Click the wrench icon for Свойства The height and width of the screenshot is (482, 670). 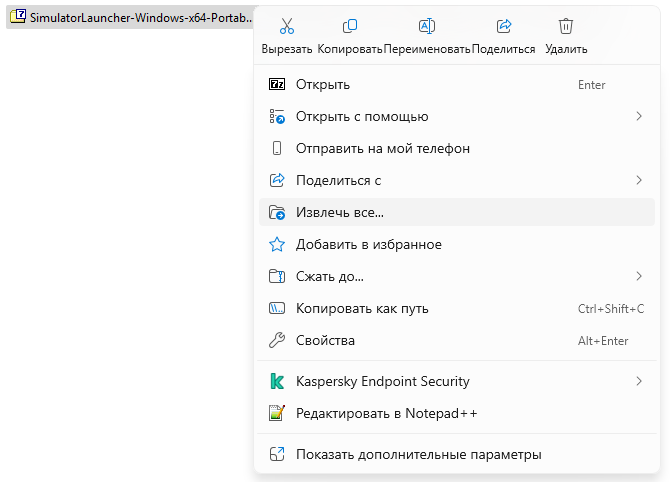pos(278,340)
